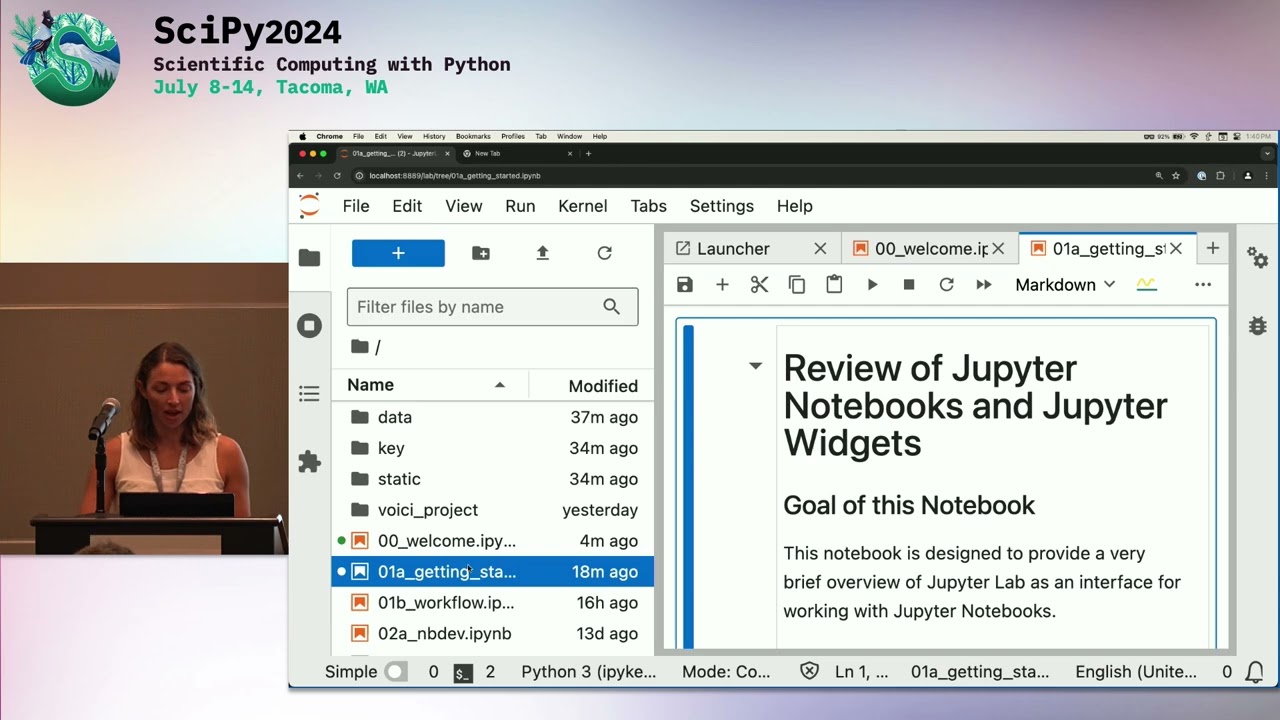The height and width of the screenshot is (720, 1280).
Task: Click the terminal sessions status bar icon
Action: click(462, 672)
